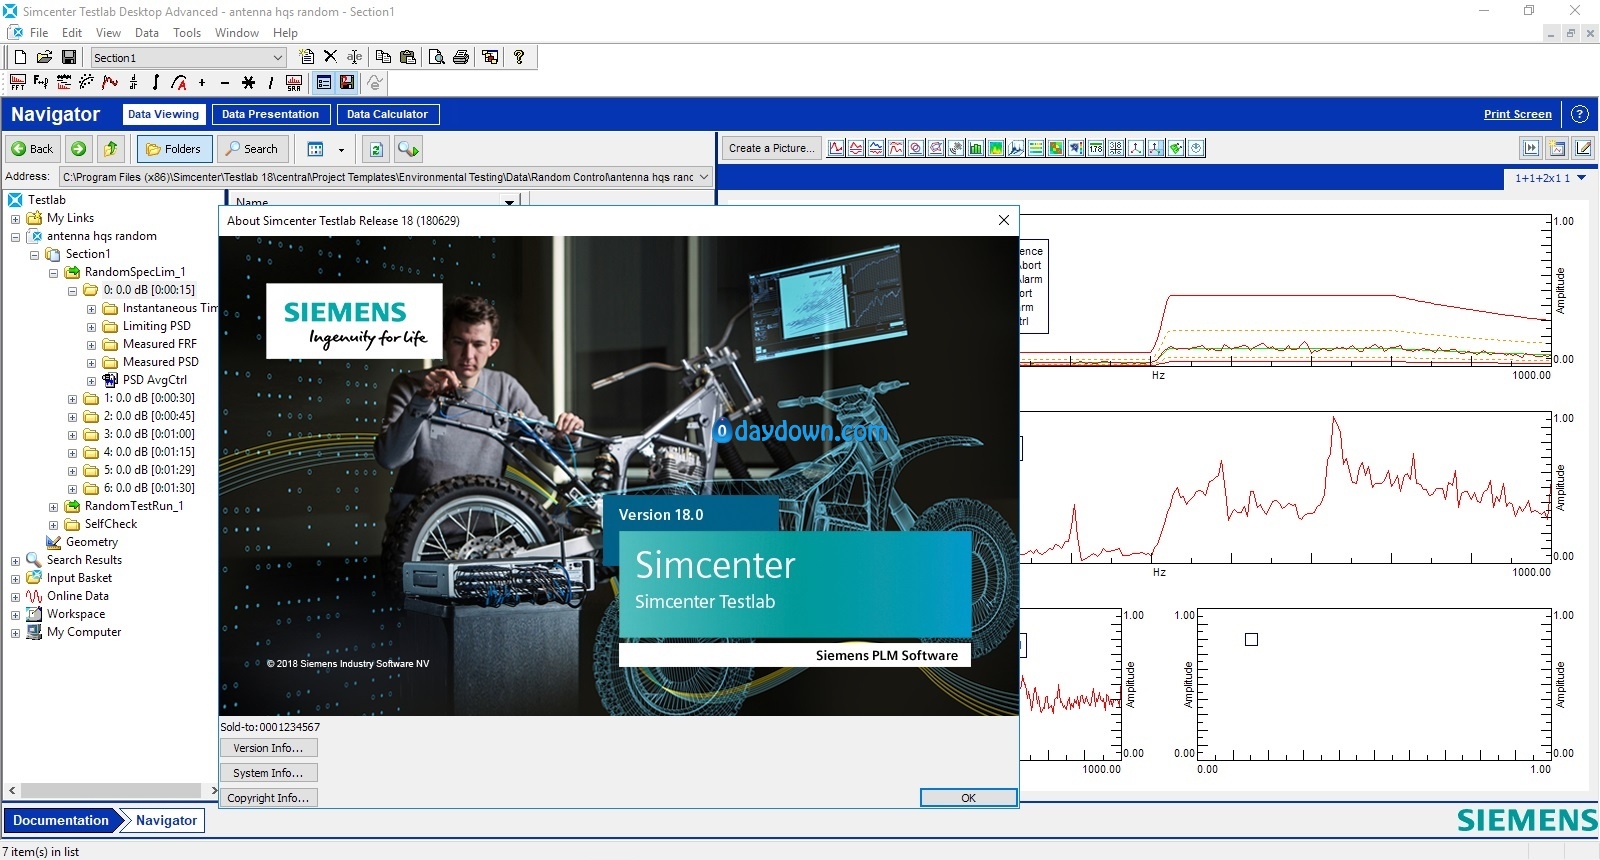Screen dimensions: 1600x860
Task: Click the FFT processing icon
Action: 17,83
